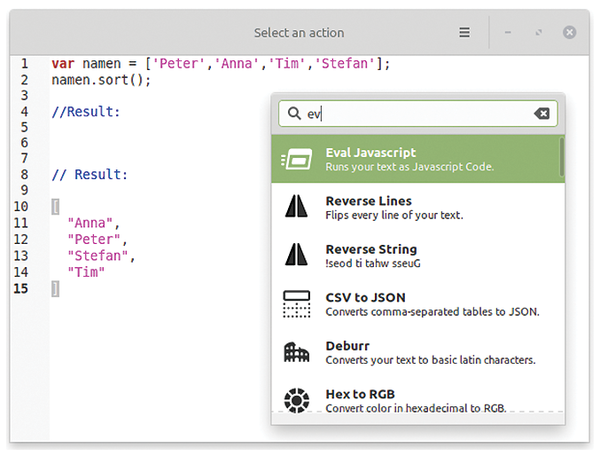Click the Eval Javascript window icon
This screenshot has width=600, height=456.
pyautogui.click(x=297, y=159)
